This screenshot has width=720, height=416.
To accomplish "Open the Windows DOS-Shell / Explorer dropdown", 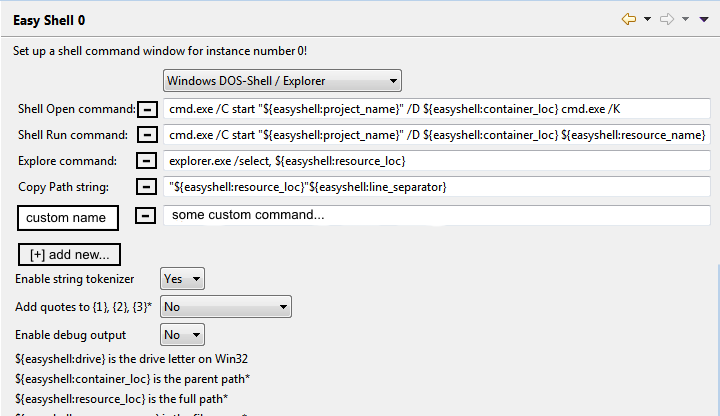I will click(x=282, y=81).
